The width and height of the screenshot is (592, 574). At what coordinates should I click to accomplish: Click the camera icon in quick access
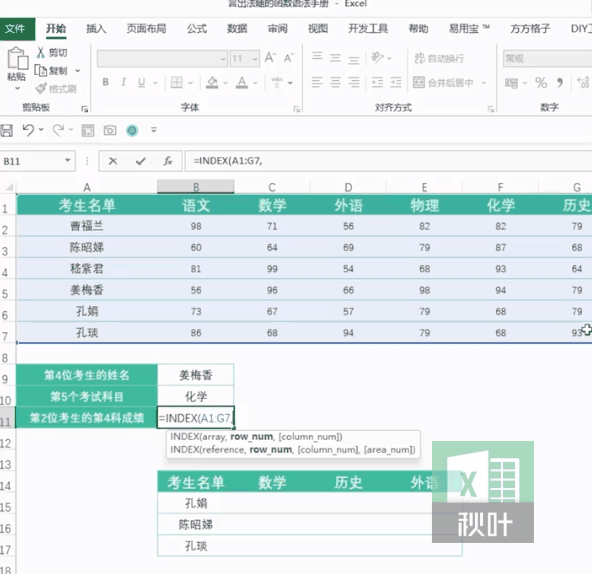[x=110, y=131]
